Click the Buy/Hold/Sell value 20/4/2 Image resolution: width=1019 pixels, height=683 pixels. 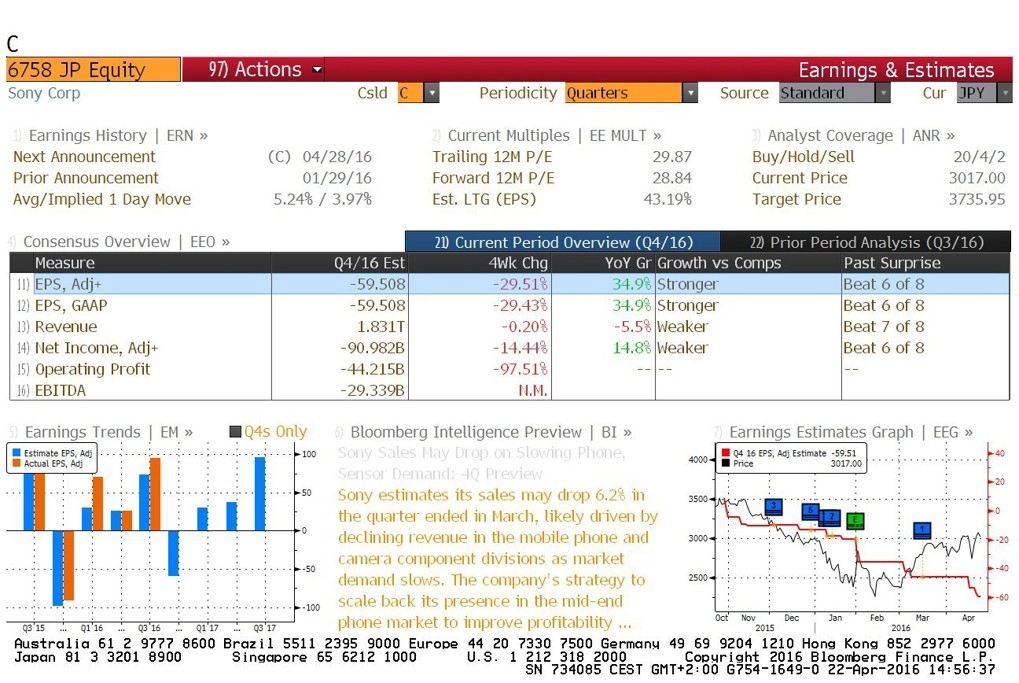coord(979,157)
